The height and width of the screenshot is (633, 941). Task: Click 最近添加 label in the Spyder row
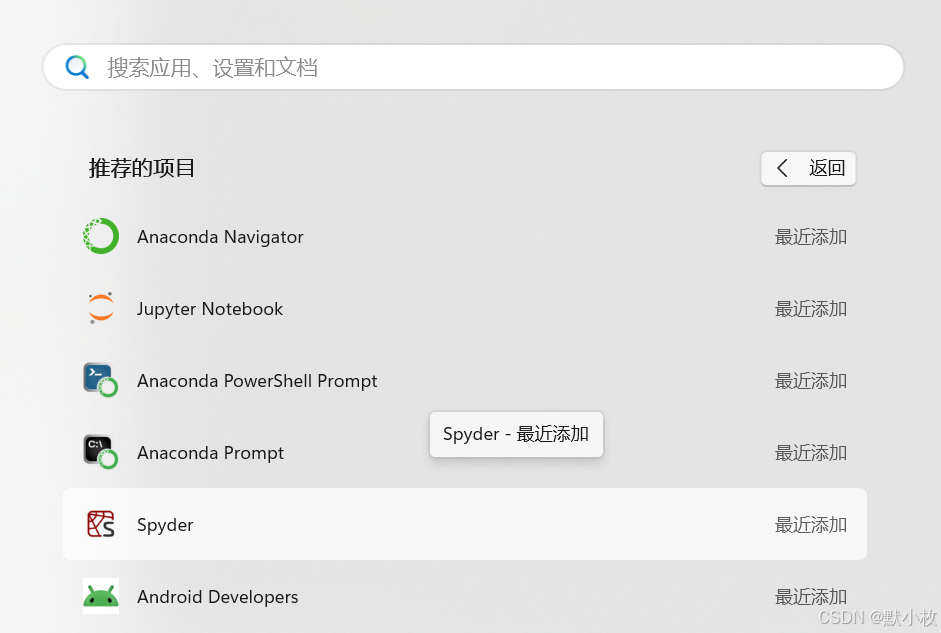[811, 525]
